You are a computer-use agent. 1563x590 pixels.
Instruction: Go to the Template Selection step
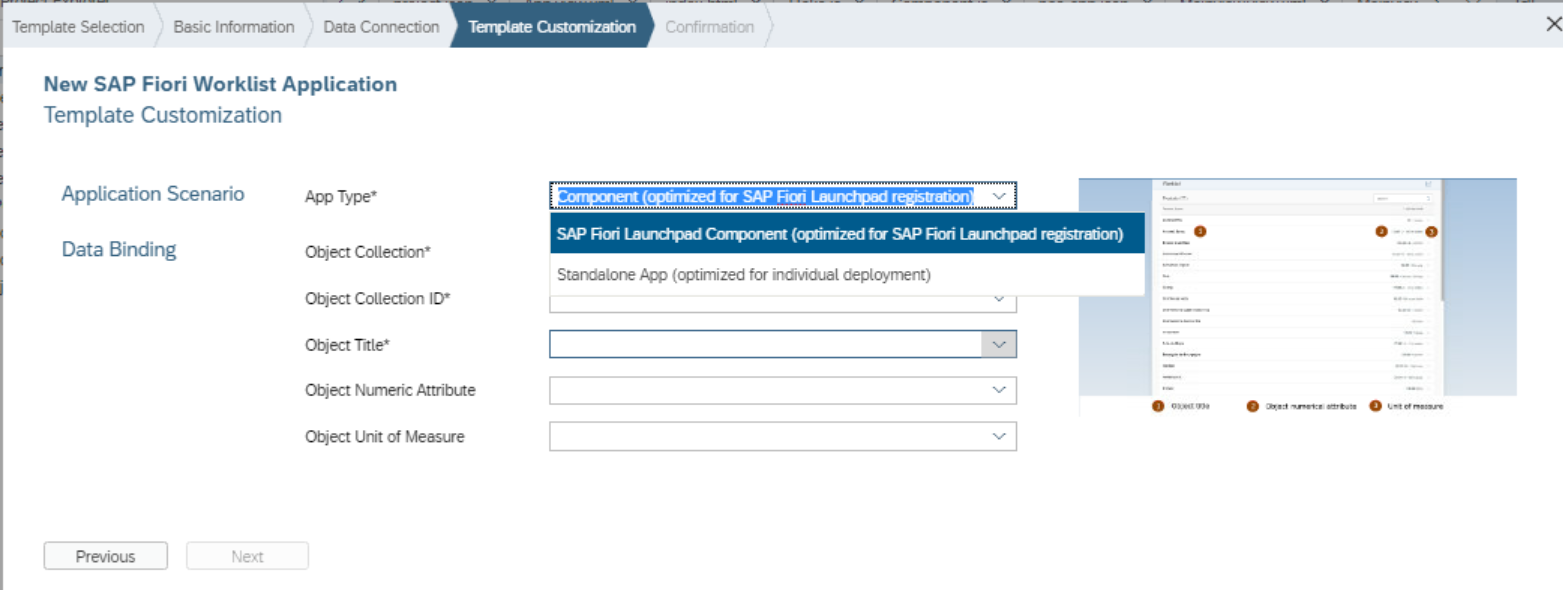coord(78,27)
